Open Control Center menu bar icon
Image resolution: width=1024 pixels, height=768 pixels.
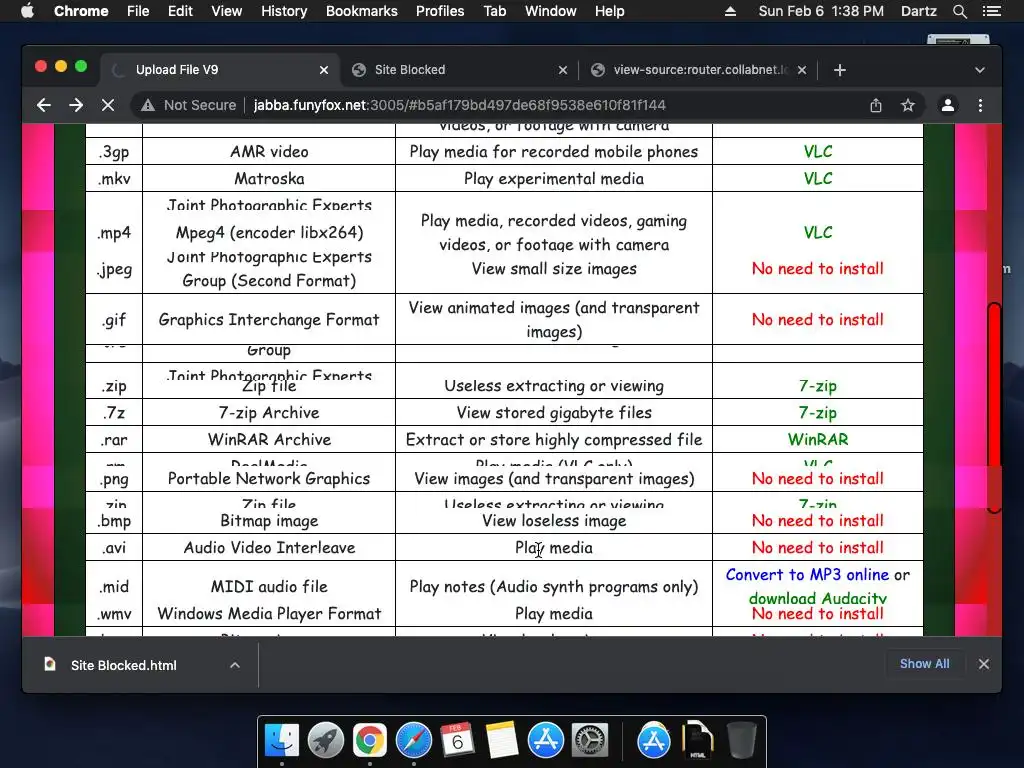click(991, 11)
